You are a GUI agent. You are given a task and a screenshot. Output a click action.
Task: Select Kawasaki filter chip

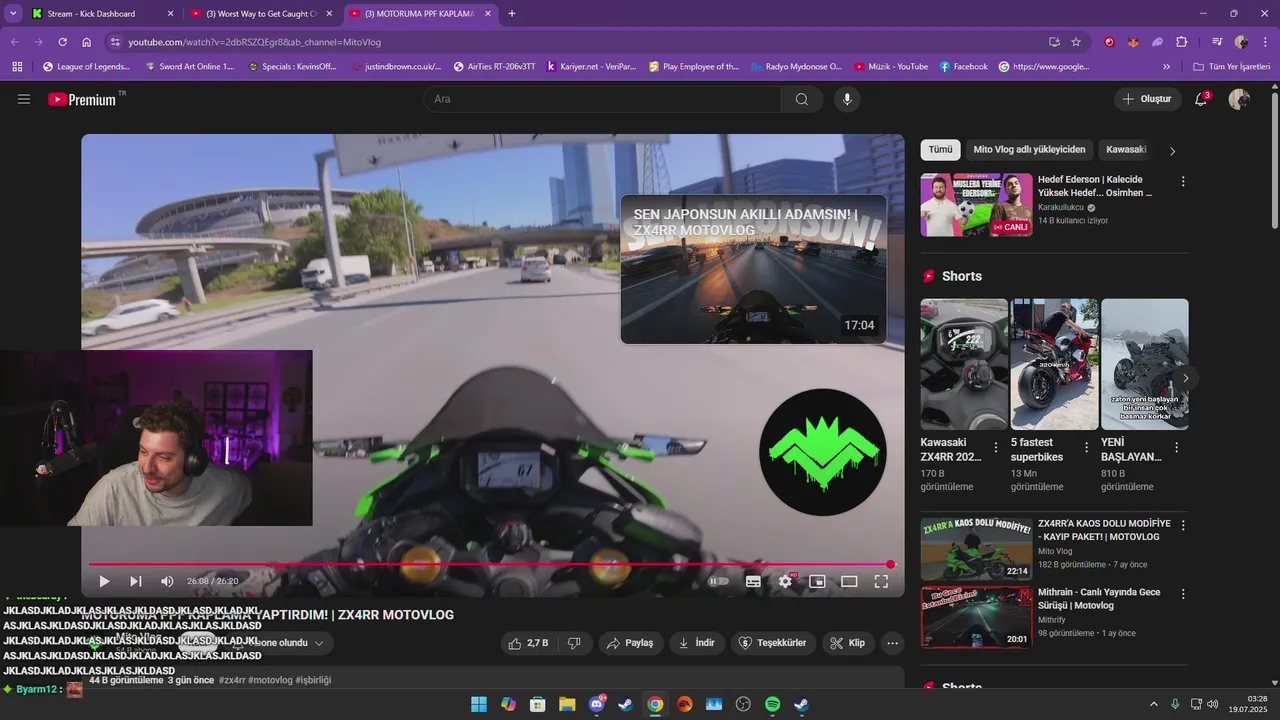1126,150
